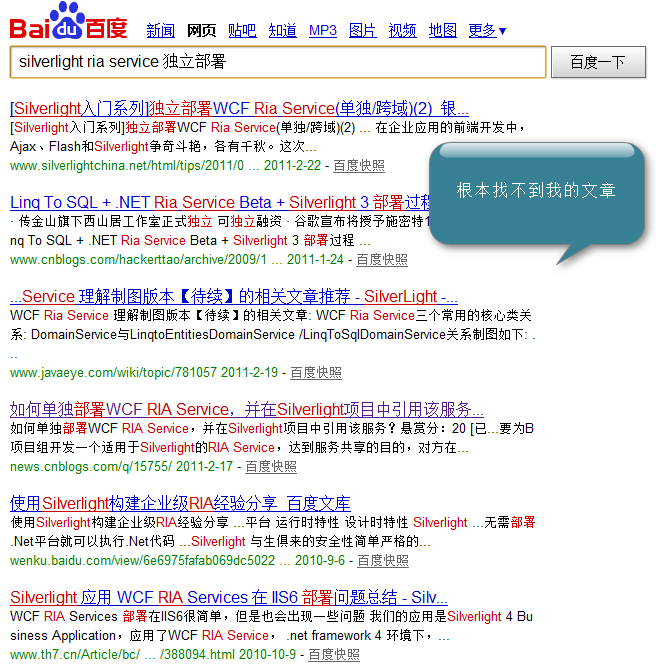The width and height of the screenshot is (656, 671).
Task: Click URL text www.th7.cn/Article/bc/
Action: point(75,655)
